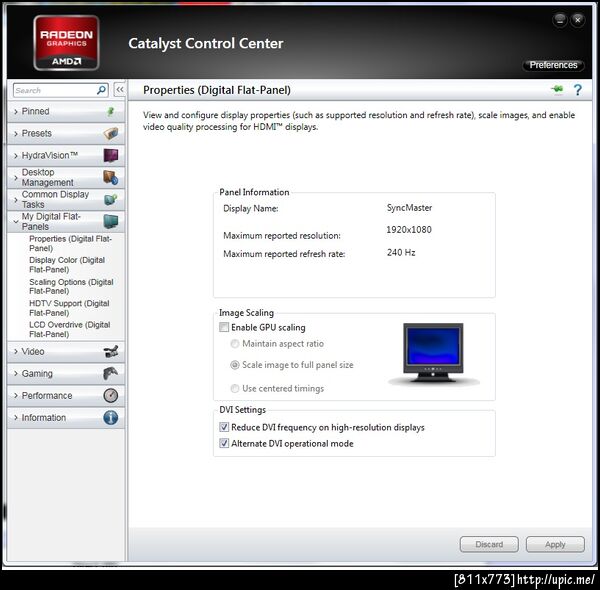Image resolution: width=600 pixels, height=590 pixels.
Task: Select Maintain aspect ratio radio button
Action: [x=235, y=344]
